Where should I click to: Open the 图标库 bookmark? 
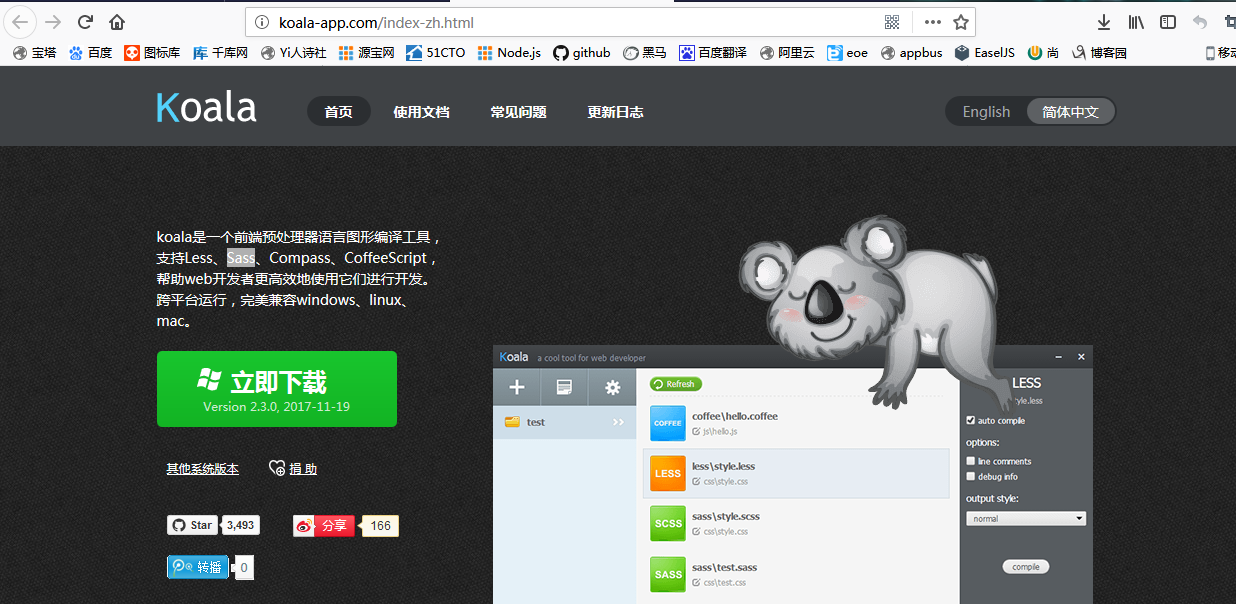tap(152, 53)
